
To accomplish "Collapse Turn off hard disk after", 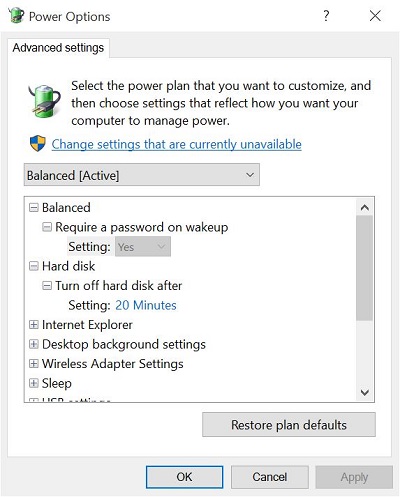I will point(47,286).
